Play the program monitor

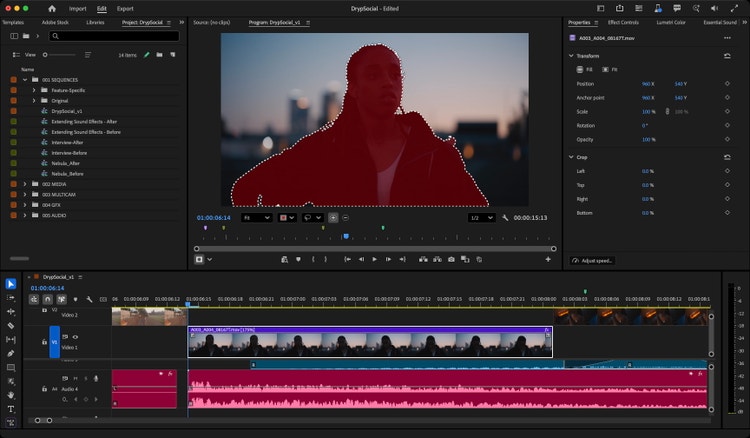(x=375, y=259)
